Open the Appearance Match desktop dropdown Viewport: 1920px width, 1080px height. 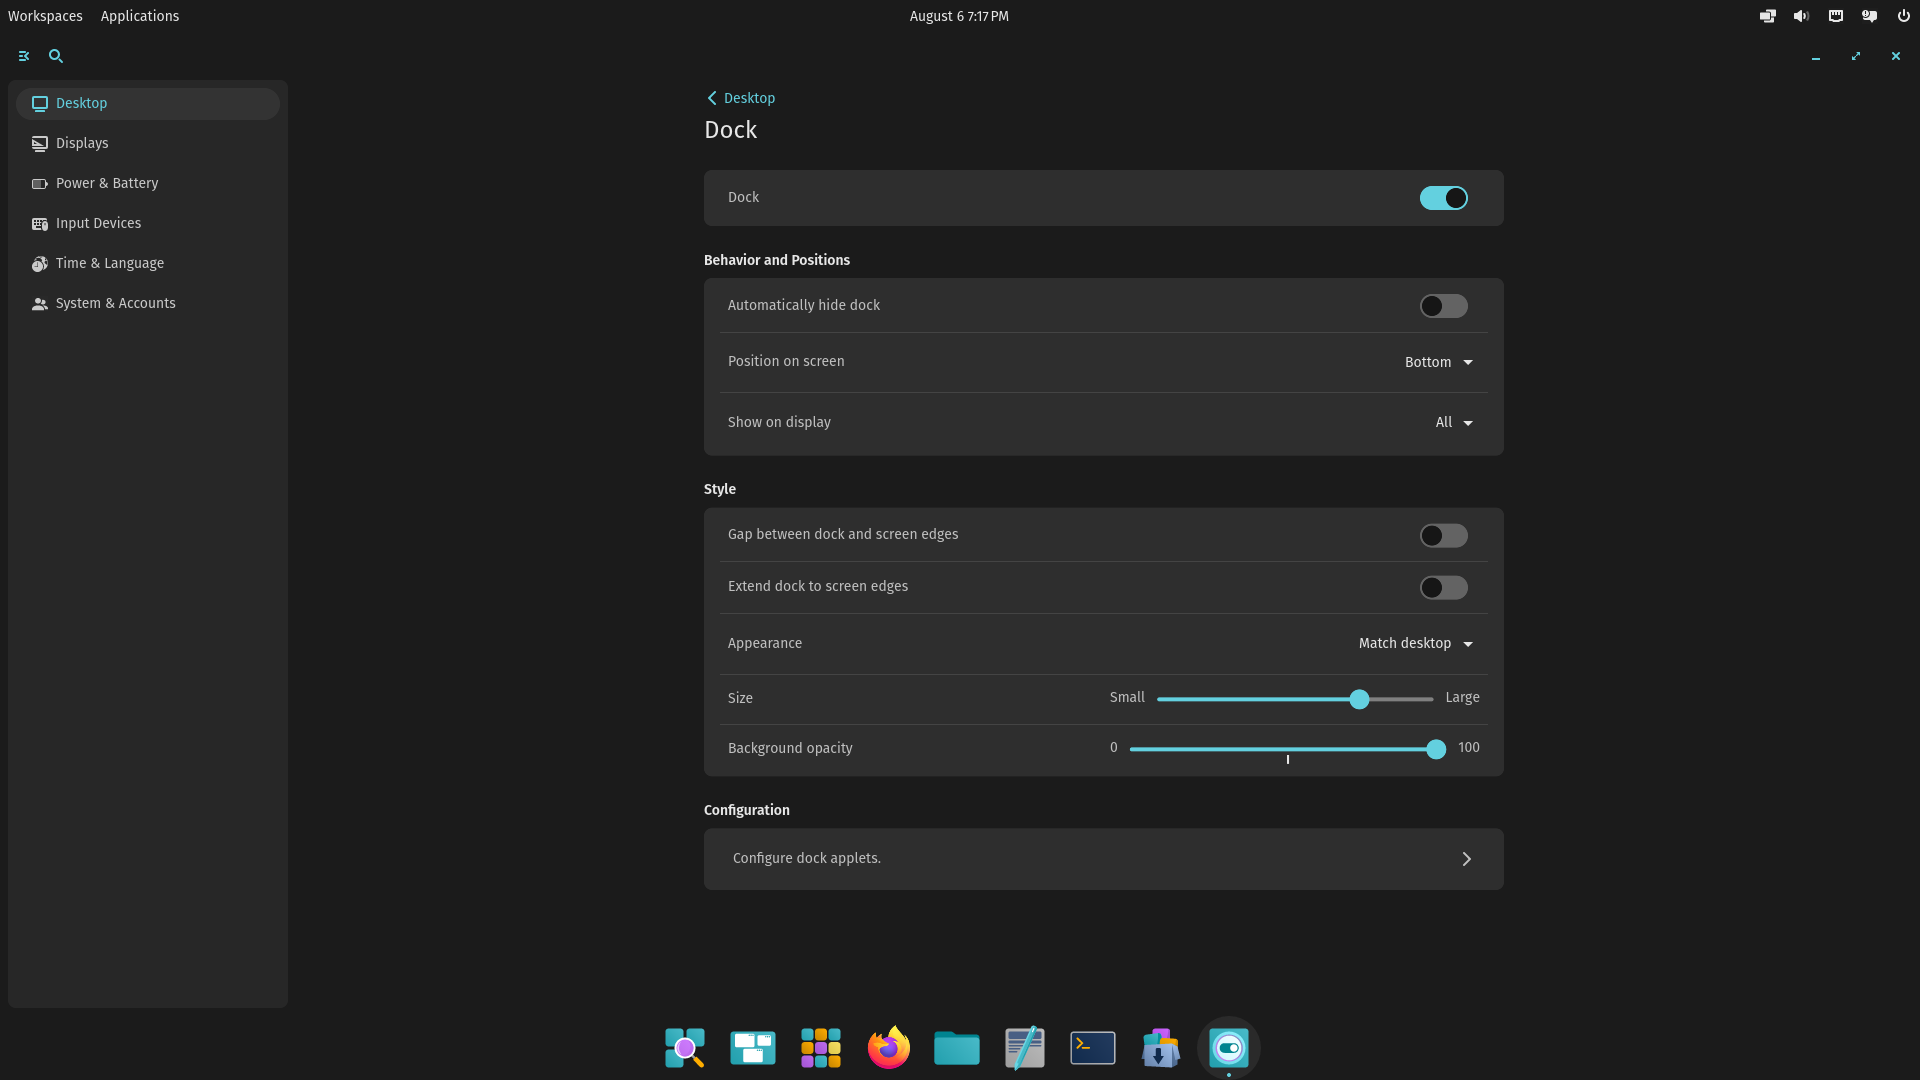pos(1416,644)
